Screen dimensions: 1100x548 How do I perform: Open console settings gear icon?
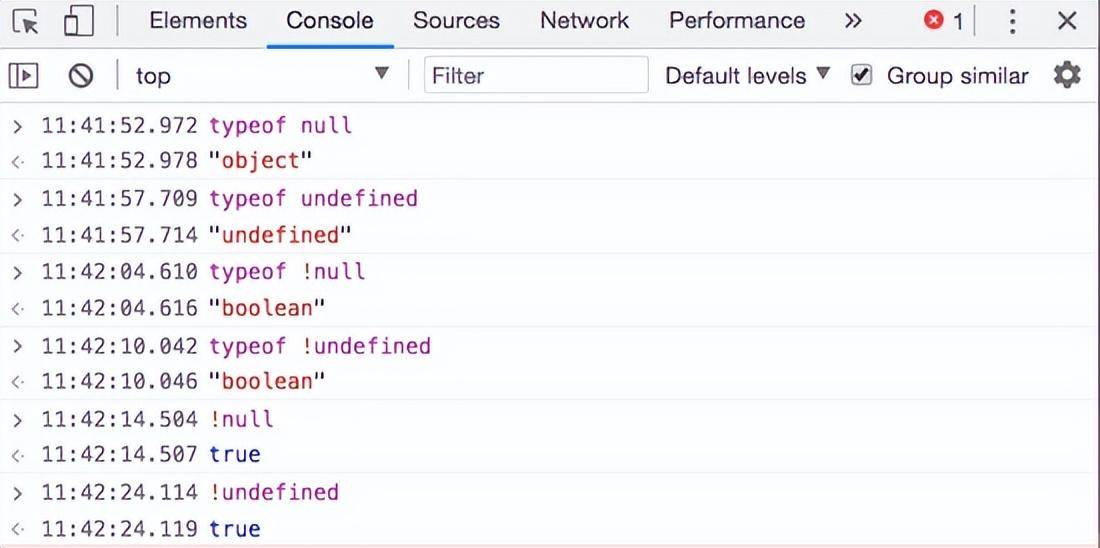(1067, 75)
